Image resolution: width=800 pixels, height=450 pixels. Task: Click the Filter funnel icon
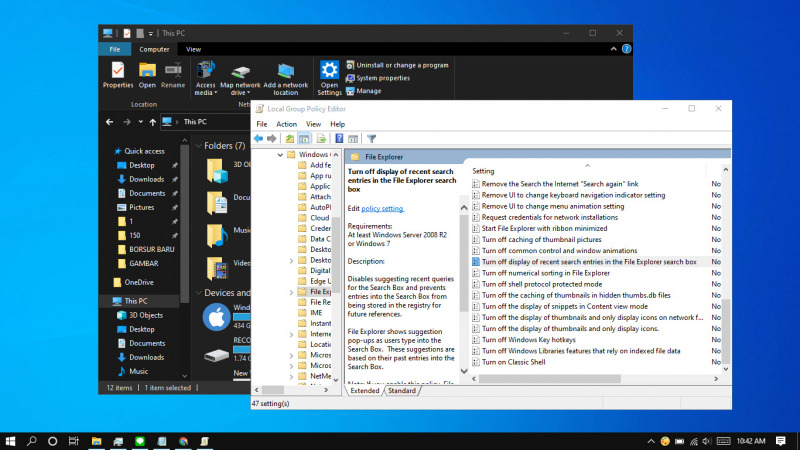(x=371, y=139)
